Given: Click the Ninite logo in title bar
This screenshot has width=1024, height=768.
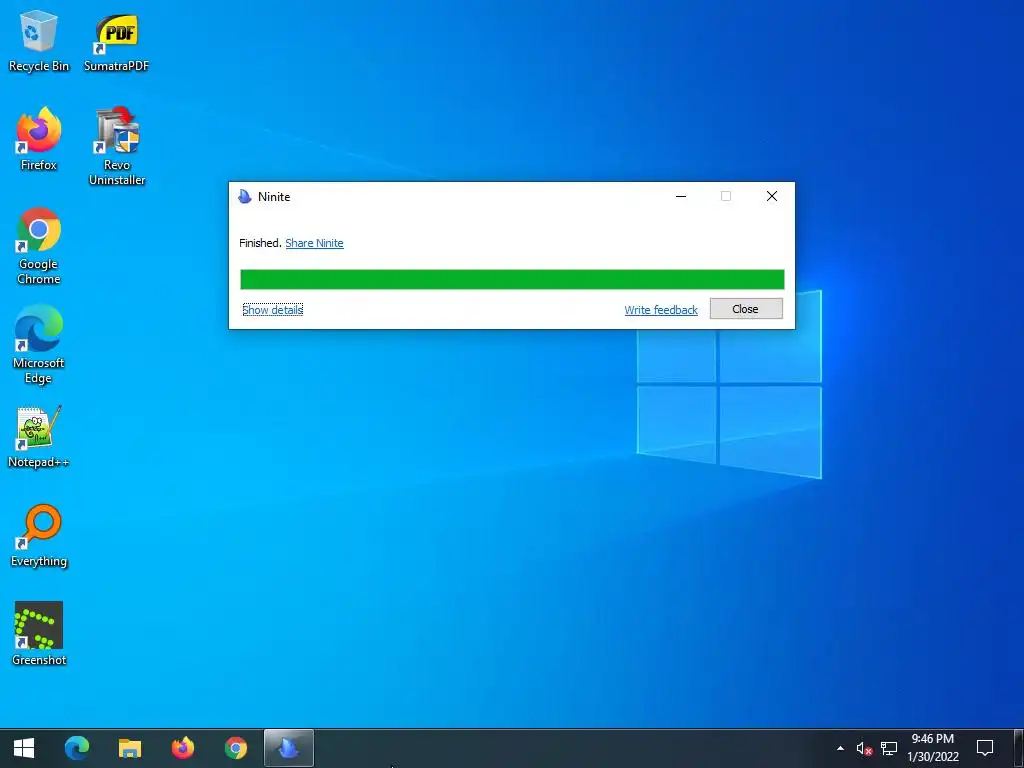Looking at the screenshot, I should coord(245,197).
